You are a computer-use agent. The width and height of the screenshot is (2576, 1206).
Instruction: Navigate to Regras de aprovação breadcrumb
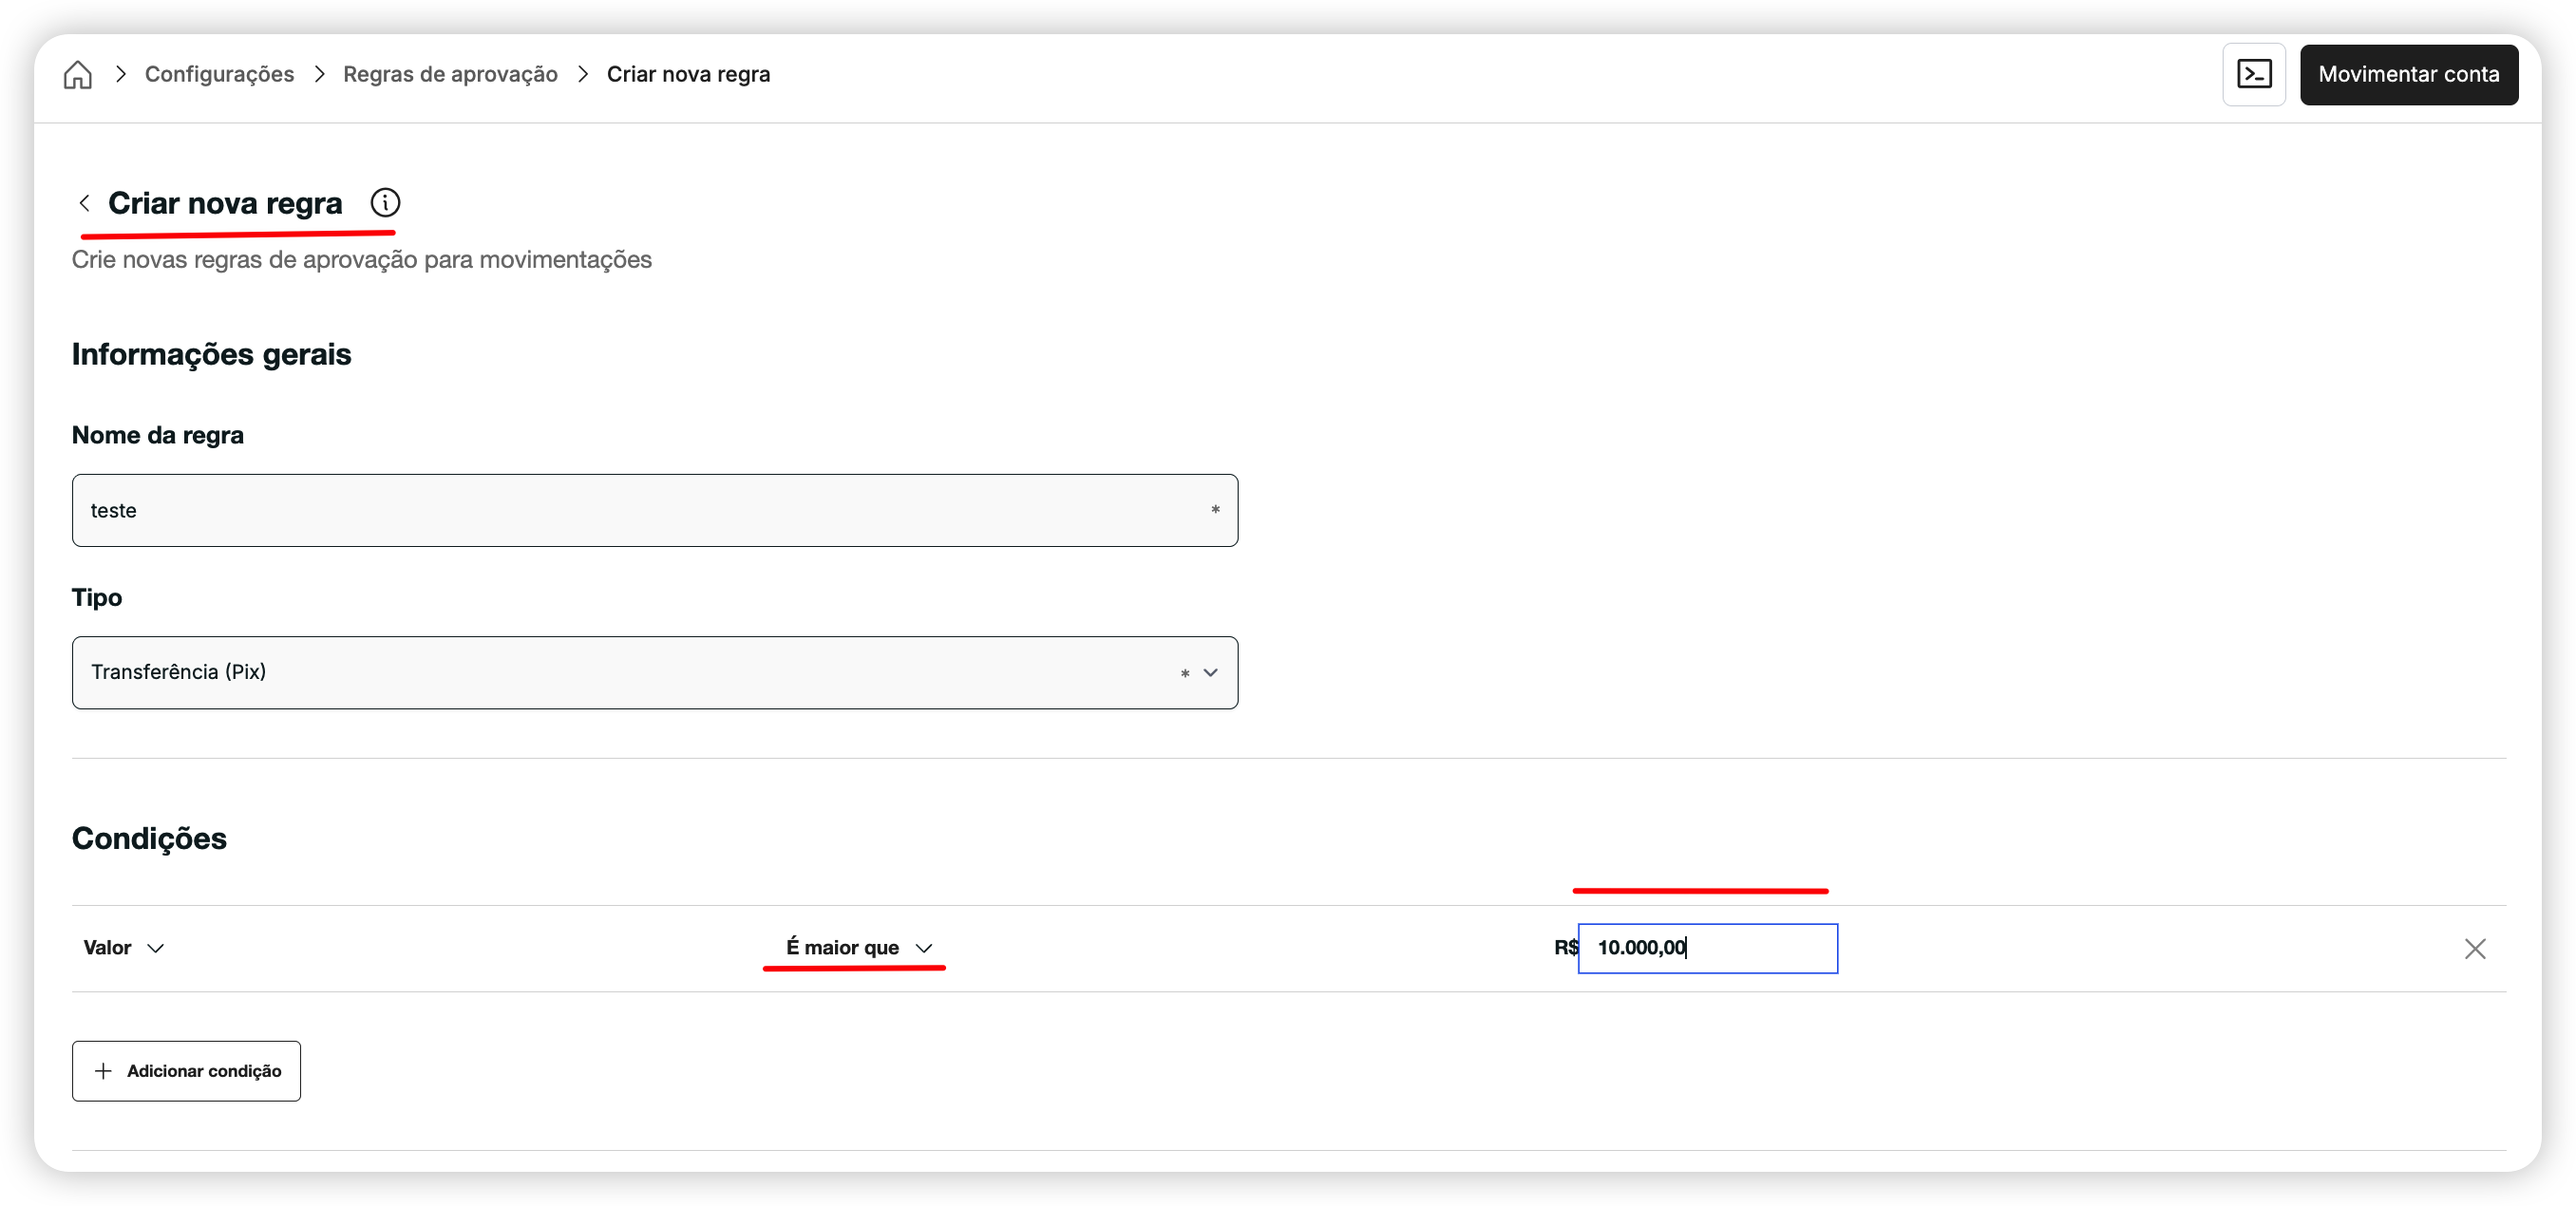pos(450,75)
